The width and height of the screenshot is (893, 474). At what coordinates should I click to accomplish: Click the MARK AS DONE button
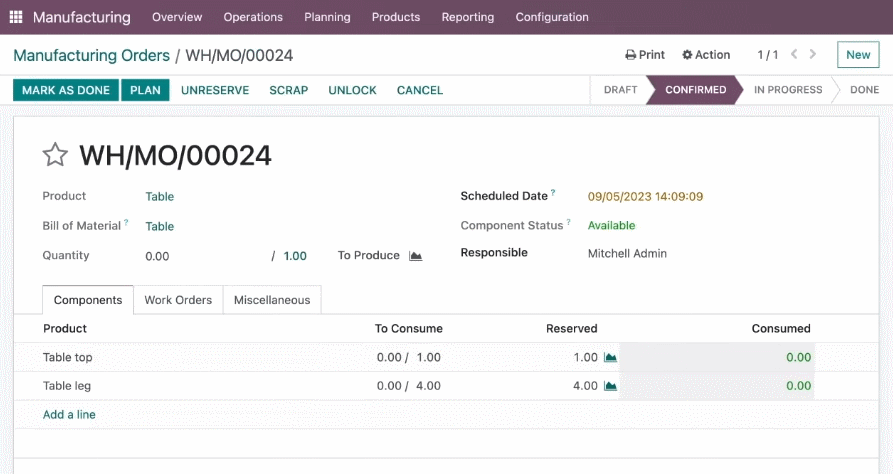click(65, 90)
